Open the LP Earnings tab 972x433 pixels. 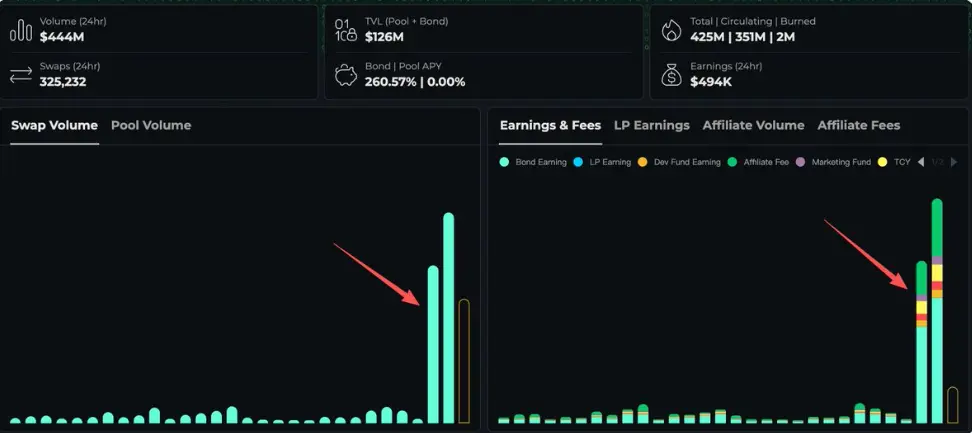point(652,125)
